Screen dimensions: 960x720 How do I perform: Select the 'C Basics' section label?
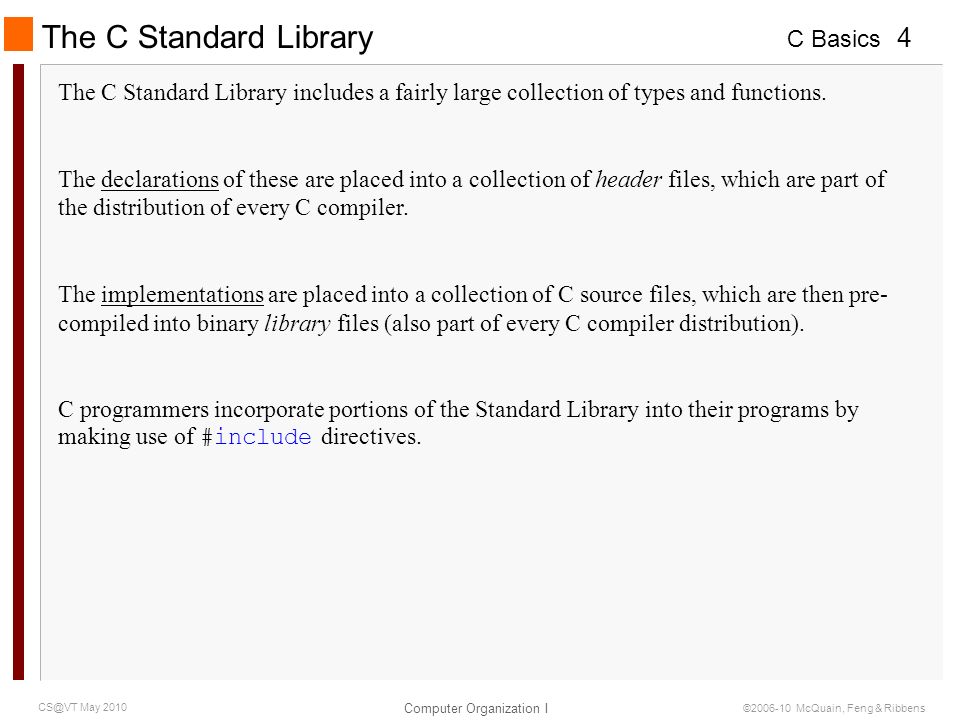pos(833,39)
